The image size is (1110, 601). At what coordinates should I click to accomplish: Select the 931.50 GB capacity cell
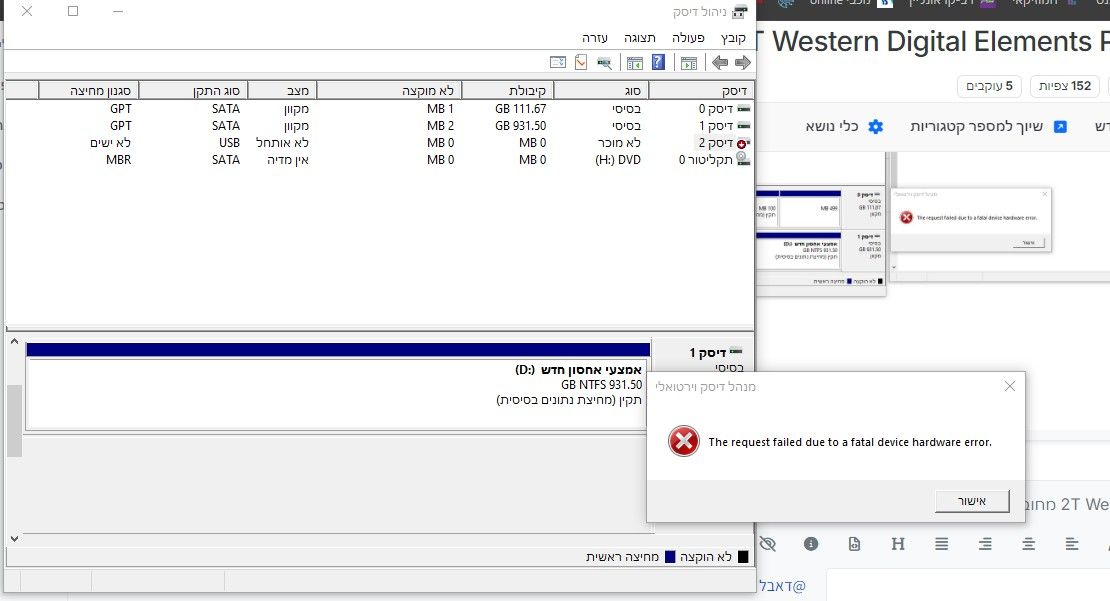[520, 125]
